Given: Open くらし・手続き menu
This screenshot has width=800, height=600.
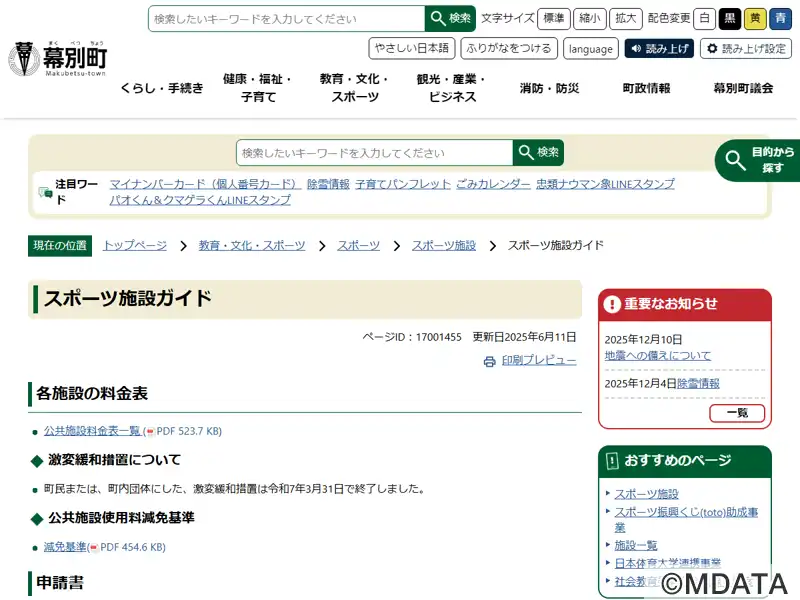Looking at the screenshot, I should point(162,88).
